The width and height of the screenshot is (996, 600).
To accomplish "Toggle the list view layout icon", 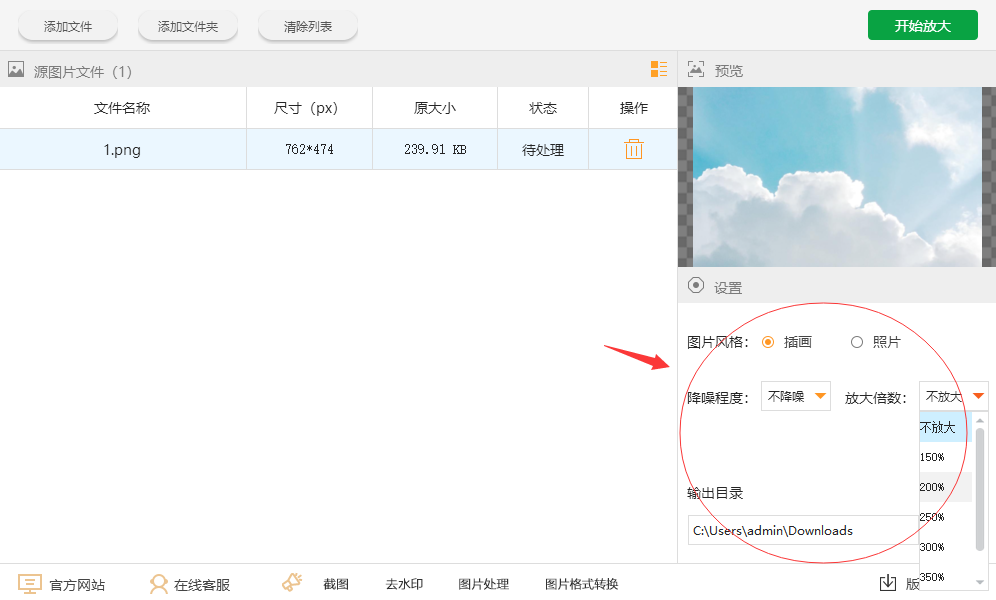I will point(659,69).
